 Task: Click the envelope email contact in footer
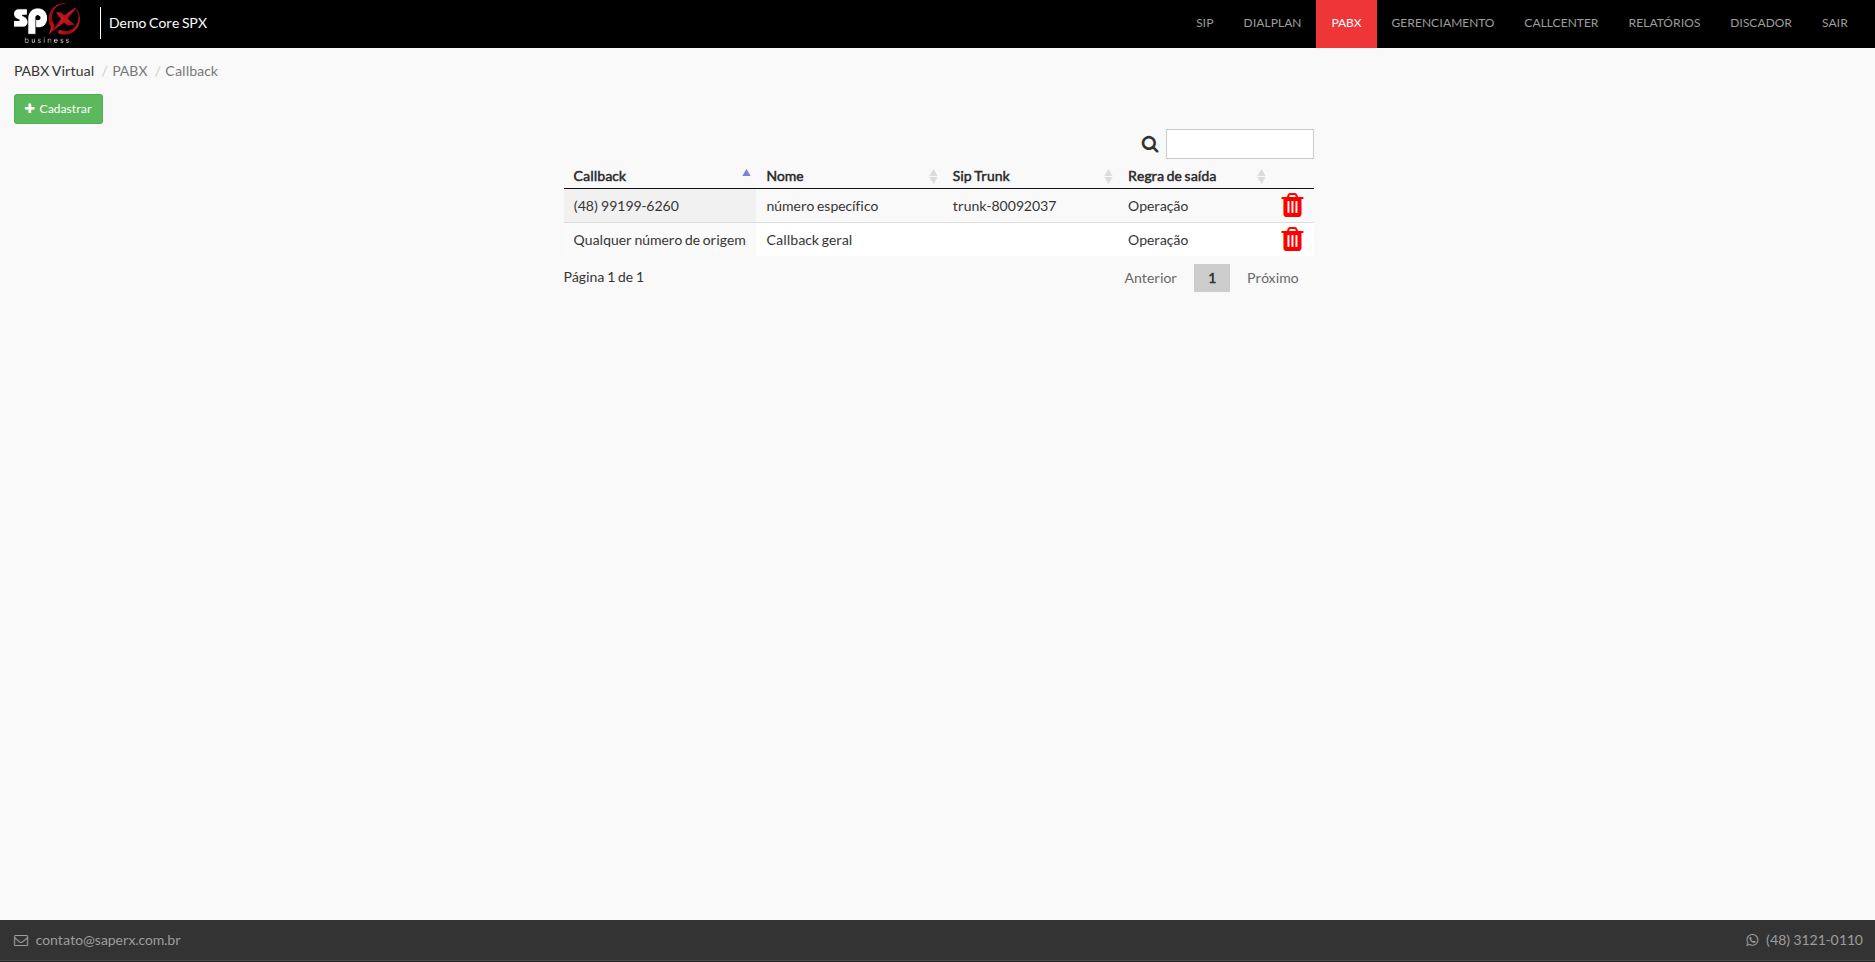coord(97,940)
